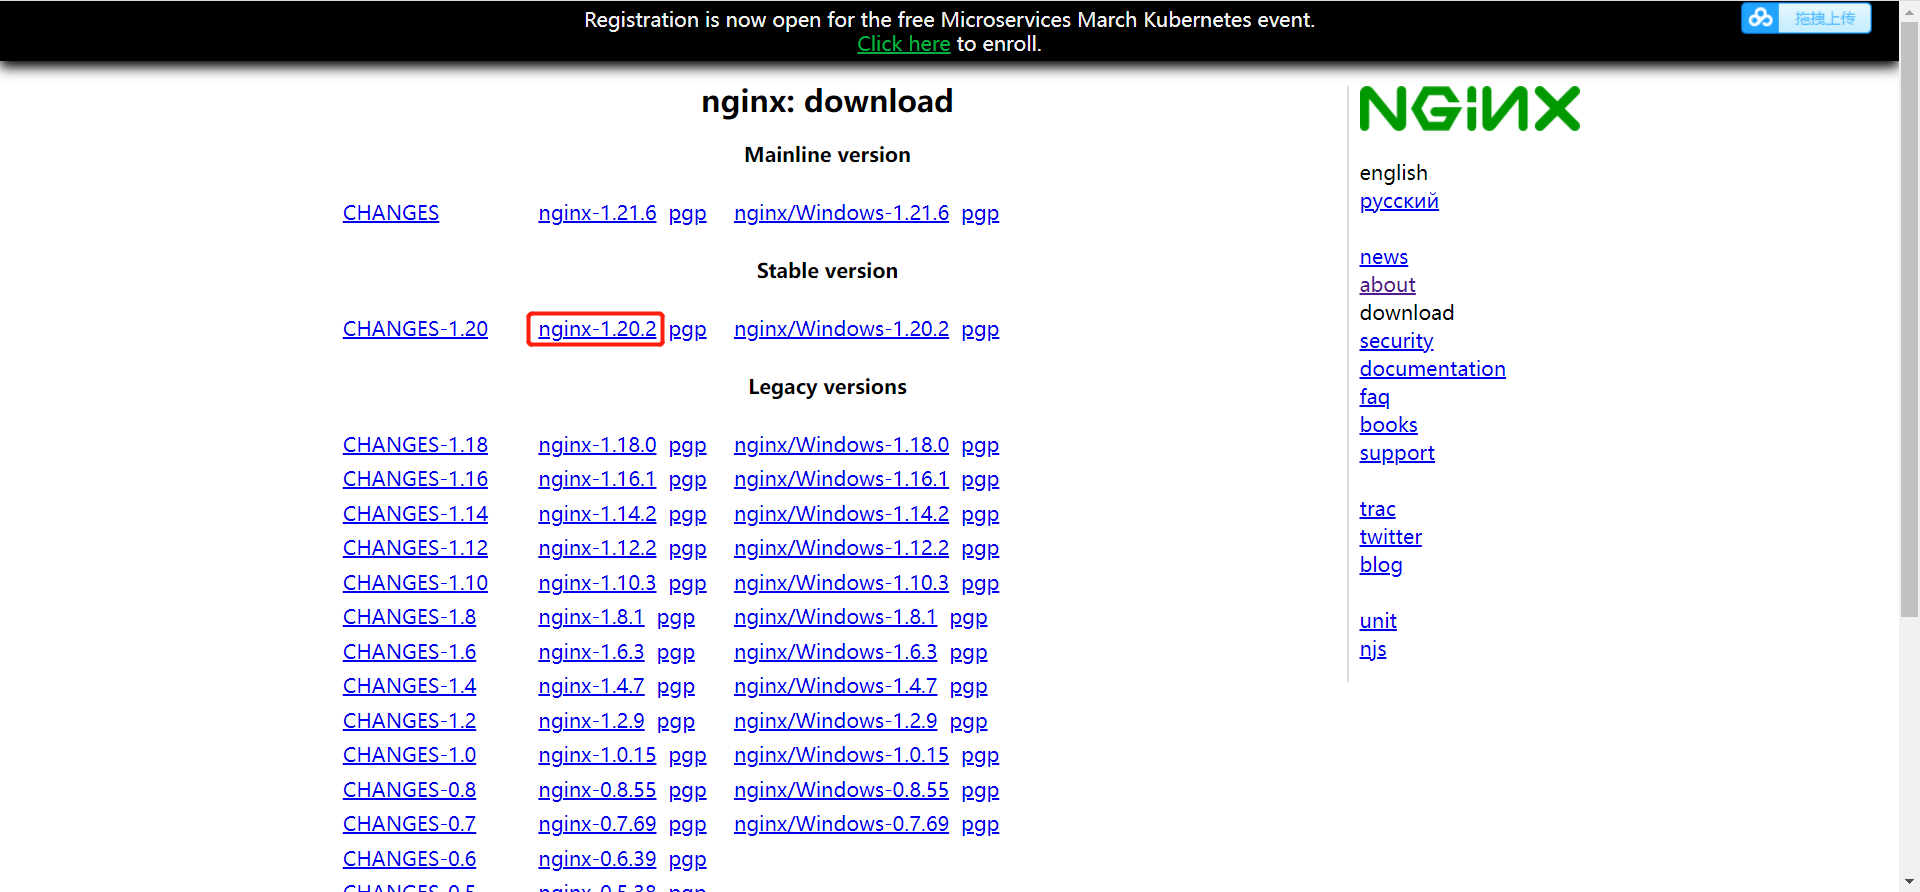Download nginx/Windows-1.12.2
Screen dimensions: 1920x892
(x=841, y=548)
